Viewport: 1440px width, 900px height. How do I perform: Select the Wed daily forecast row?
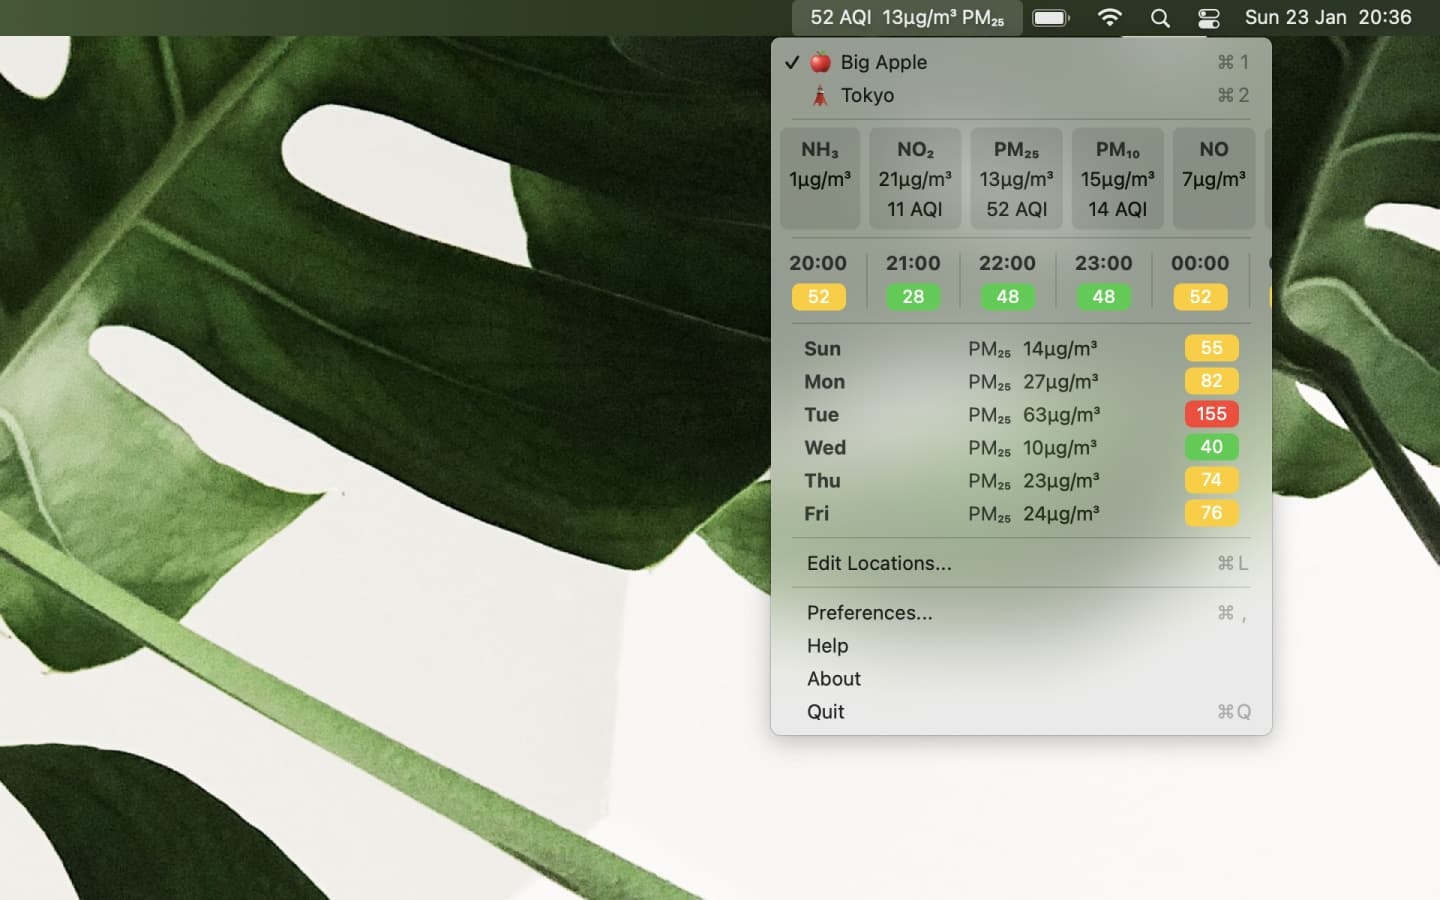point(1020,447)
